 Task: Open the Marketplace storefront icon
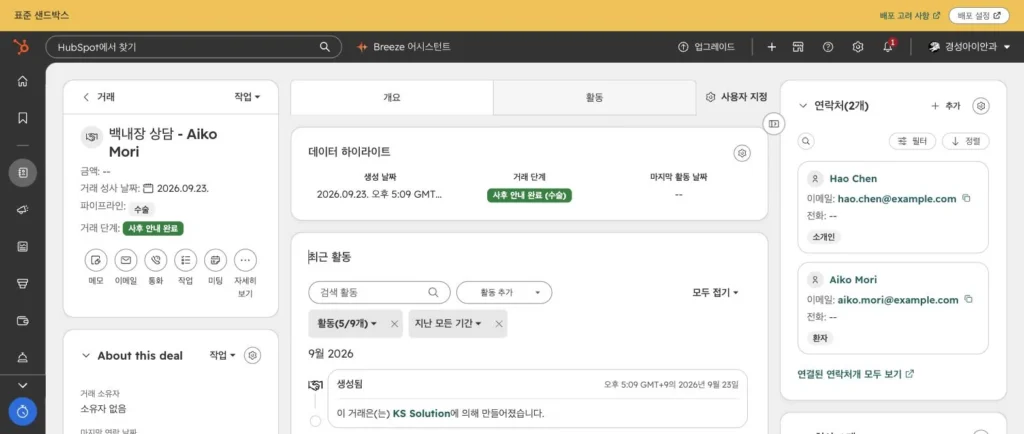tap(797, 47)
